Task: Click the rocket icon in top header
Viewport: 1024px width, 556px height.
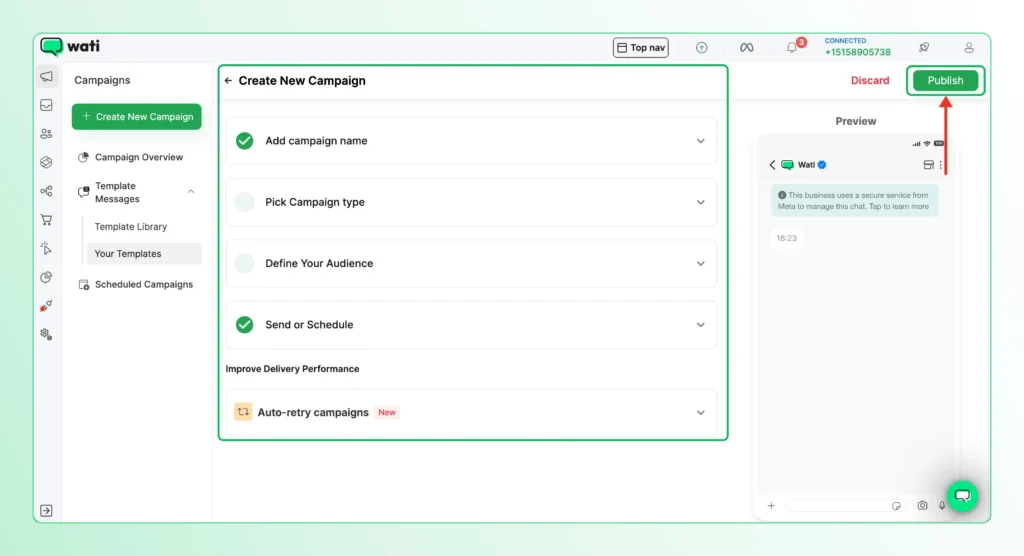Action: pyautogui.click(x=924, y=47)
